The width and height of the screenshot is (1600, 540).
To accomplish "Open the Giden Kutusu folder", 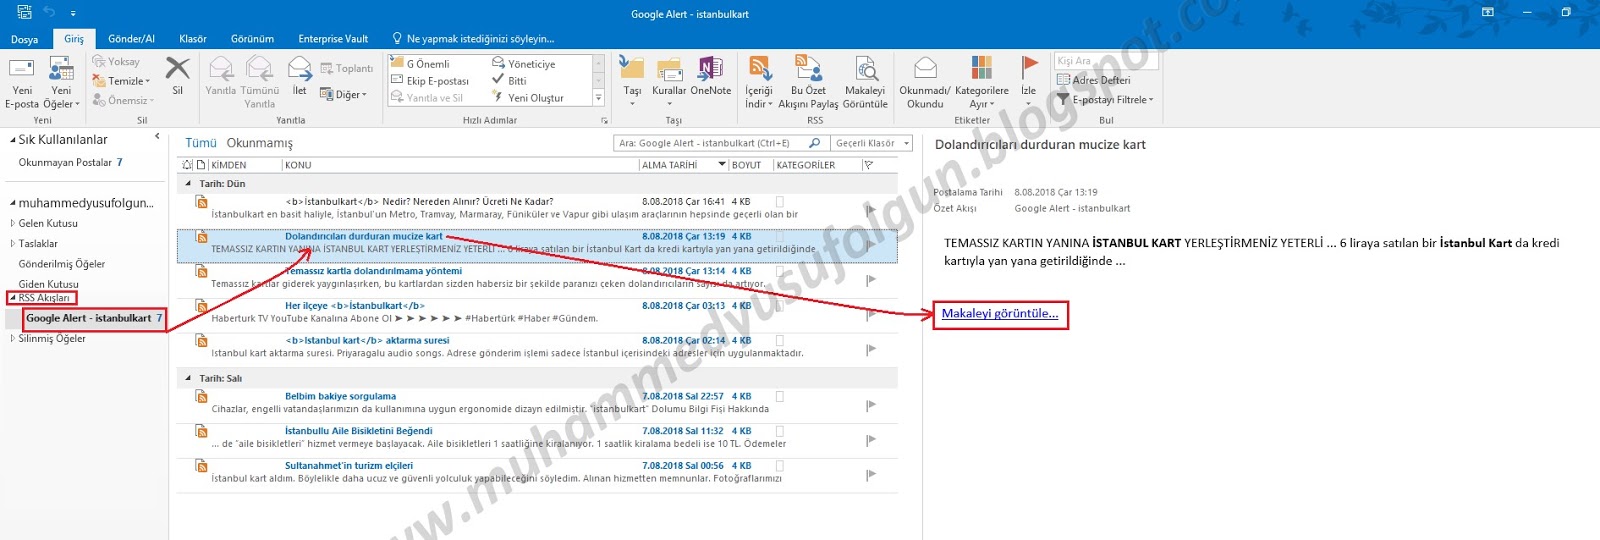I will [x=48, y=285].
